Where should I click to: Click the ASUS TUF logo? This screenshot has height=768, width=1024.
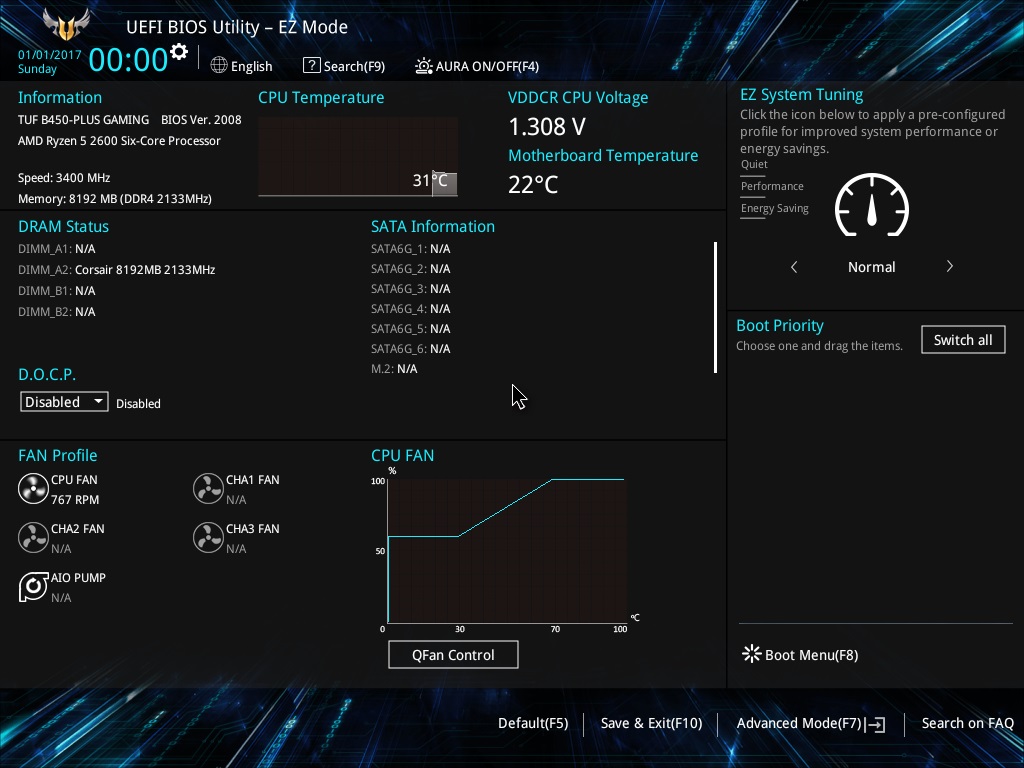pos(66,25)
